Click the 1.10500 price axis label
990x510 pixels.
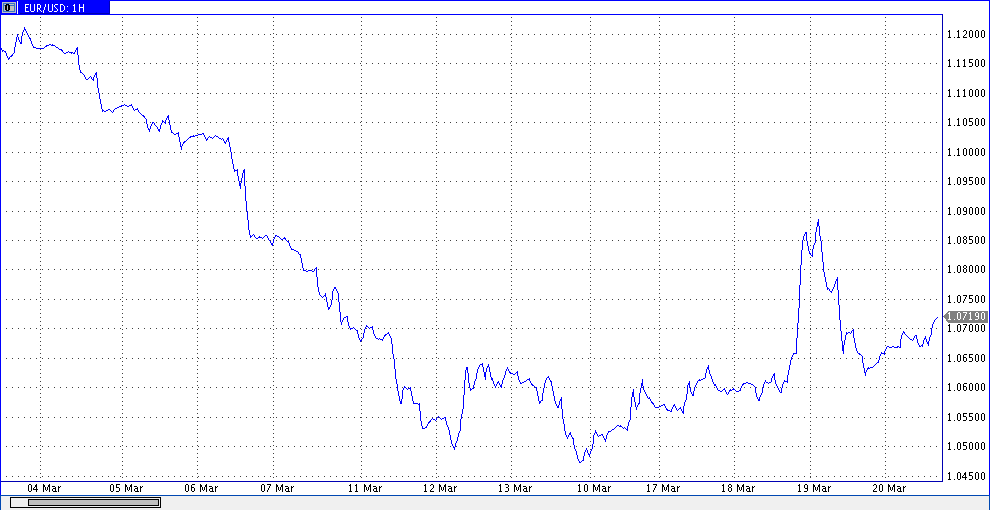(x=966, y=122)
